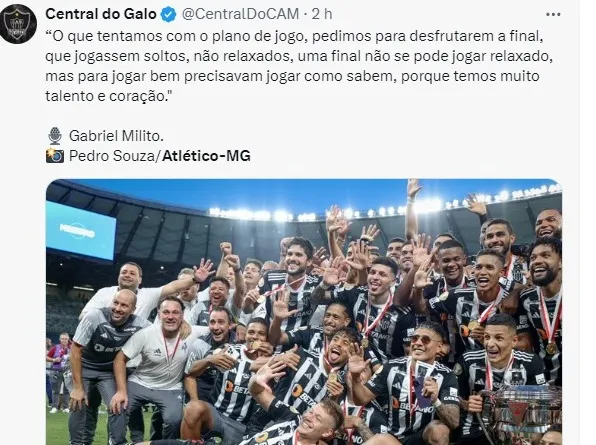Visit the @CentralDoCAM handle link
The width and height of the screenshot is (596, 445).
[x=240, y=14]
